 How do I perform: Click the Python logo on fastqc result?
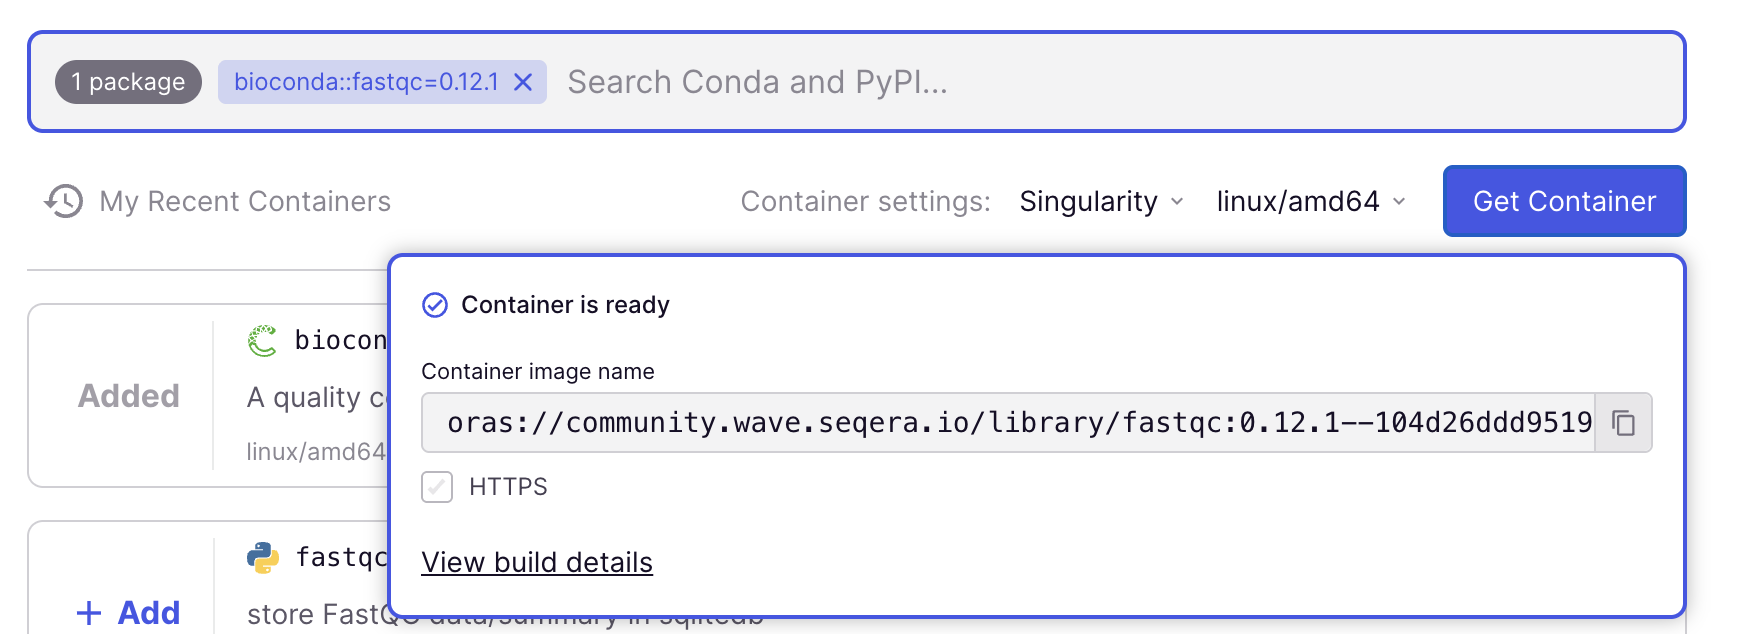(x=263, y=557)
